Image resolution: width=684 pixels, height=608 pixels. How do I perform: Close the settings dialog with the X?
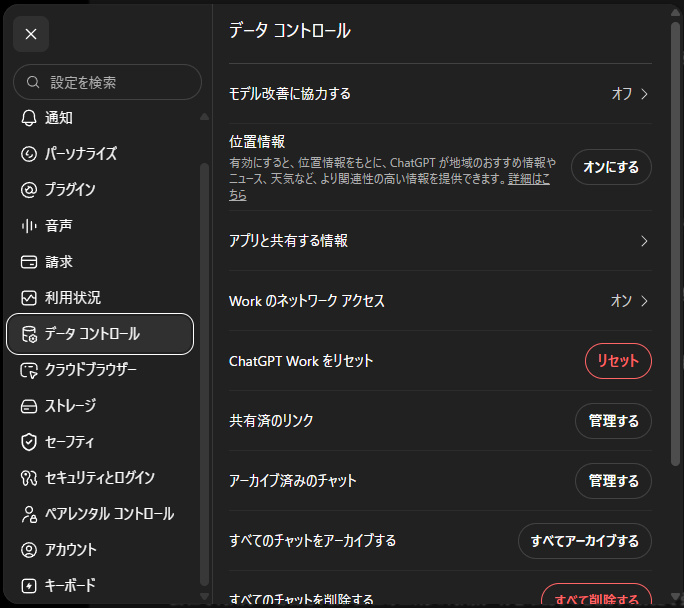[x=31, y=34]
